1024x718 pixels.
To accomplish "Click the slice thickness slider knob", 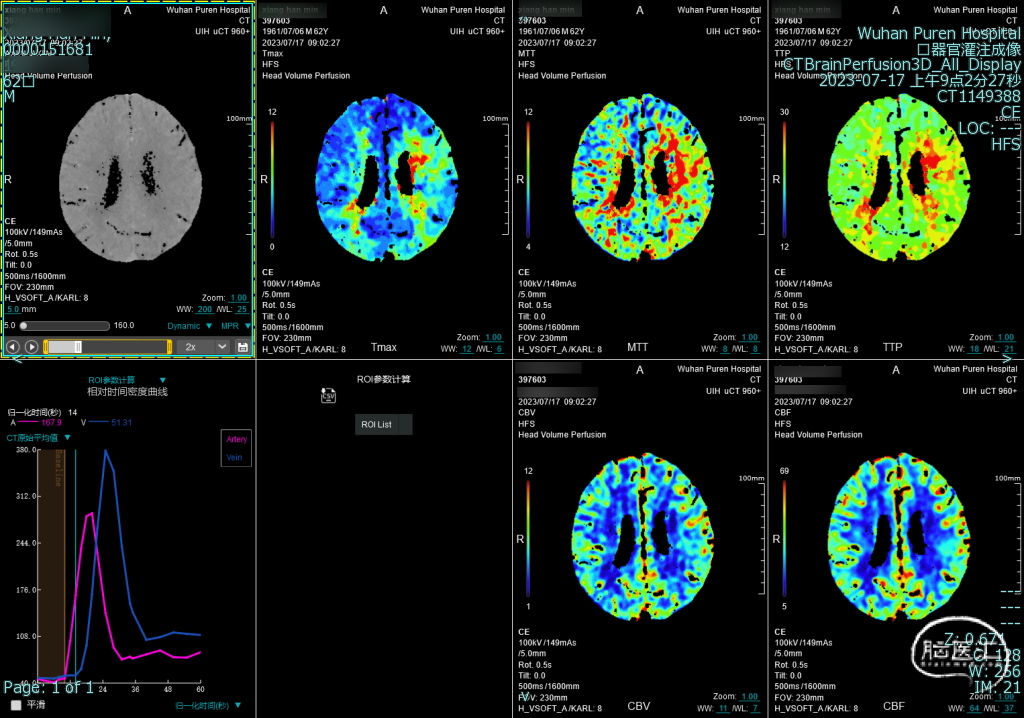I will pos(24,325).
